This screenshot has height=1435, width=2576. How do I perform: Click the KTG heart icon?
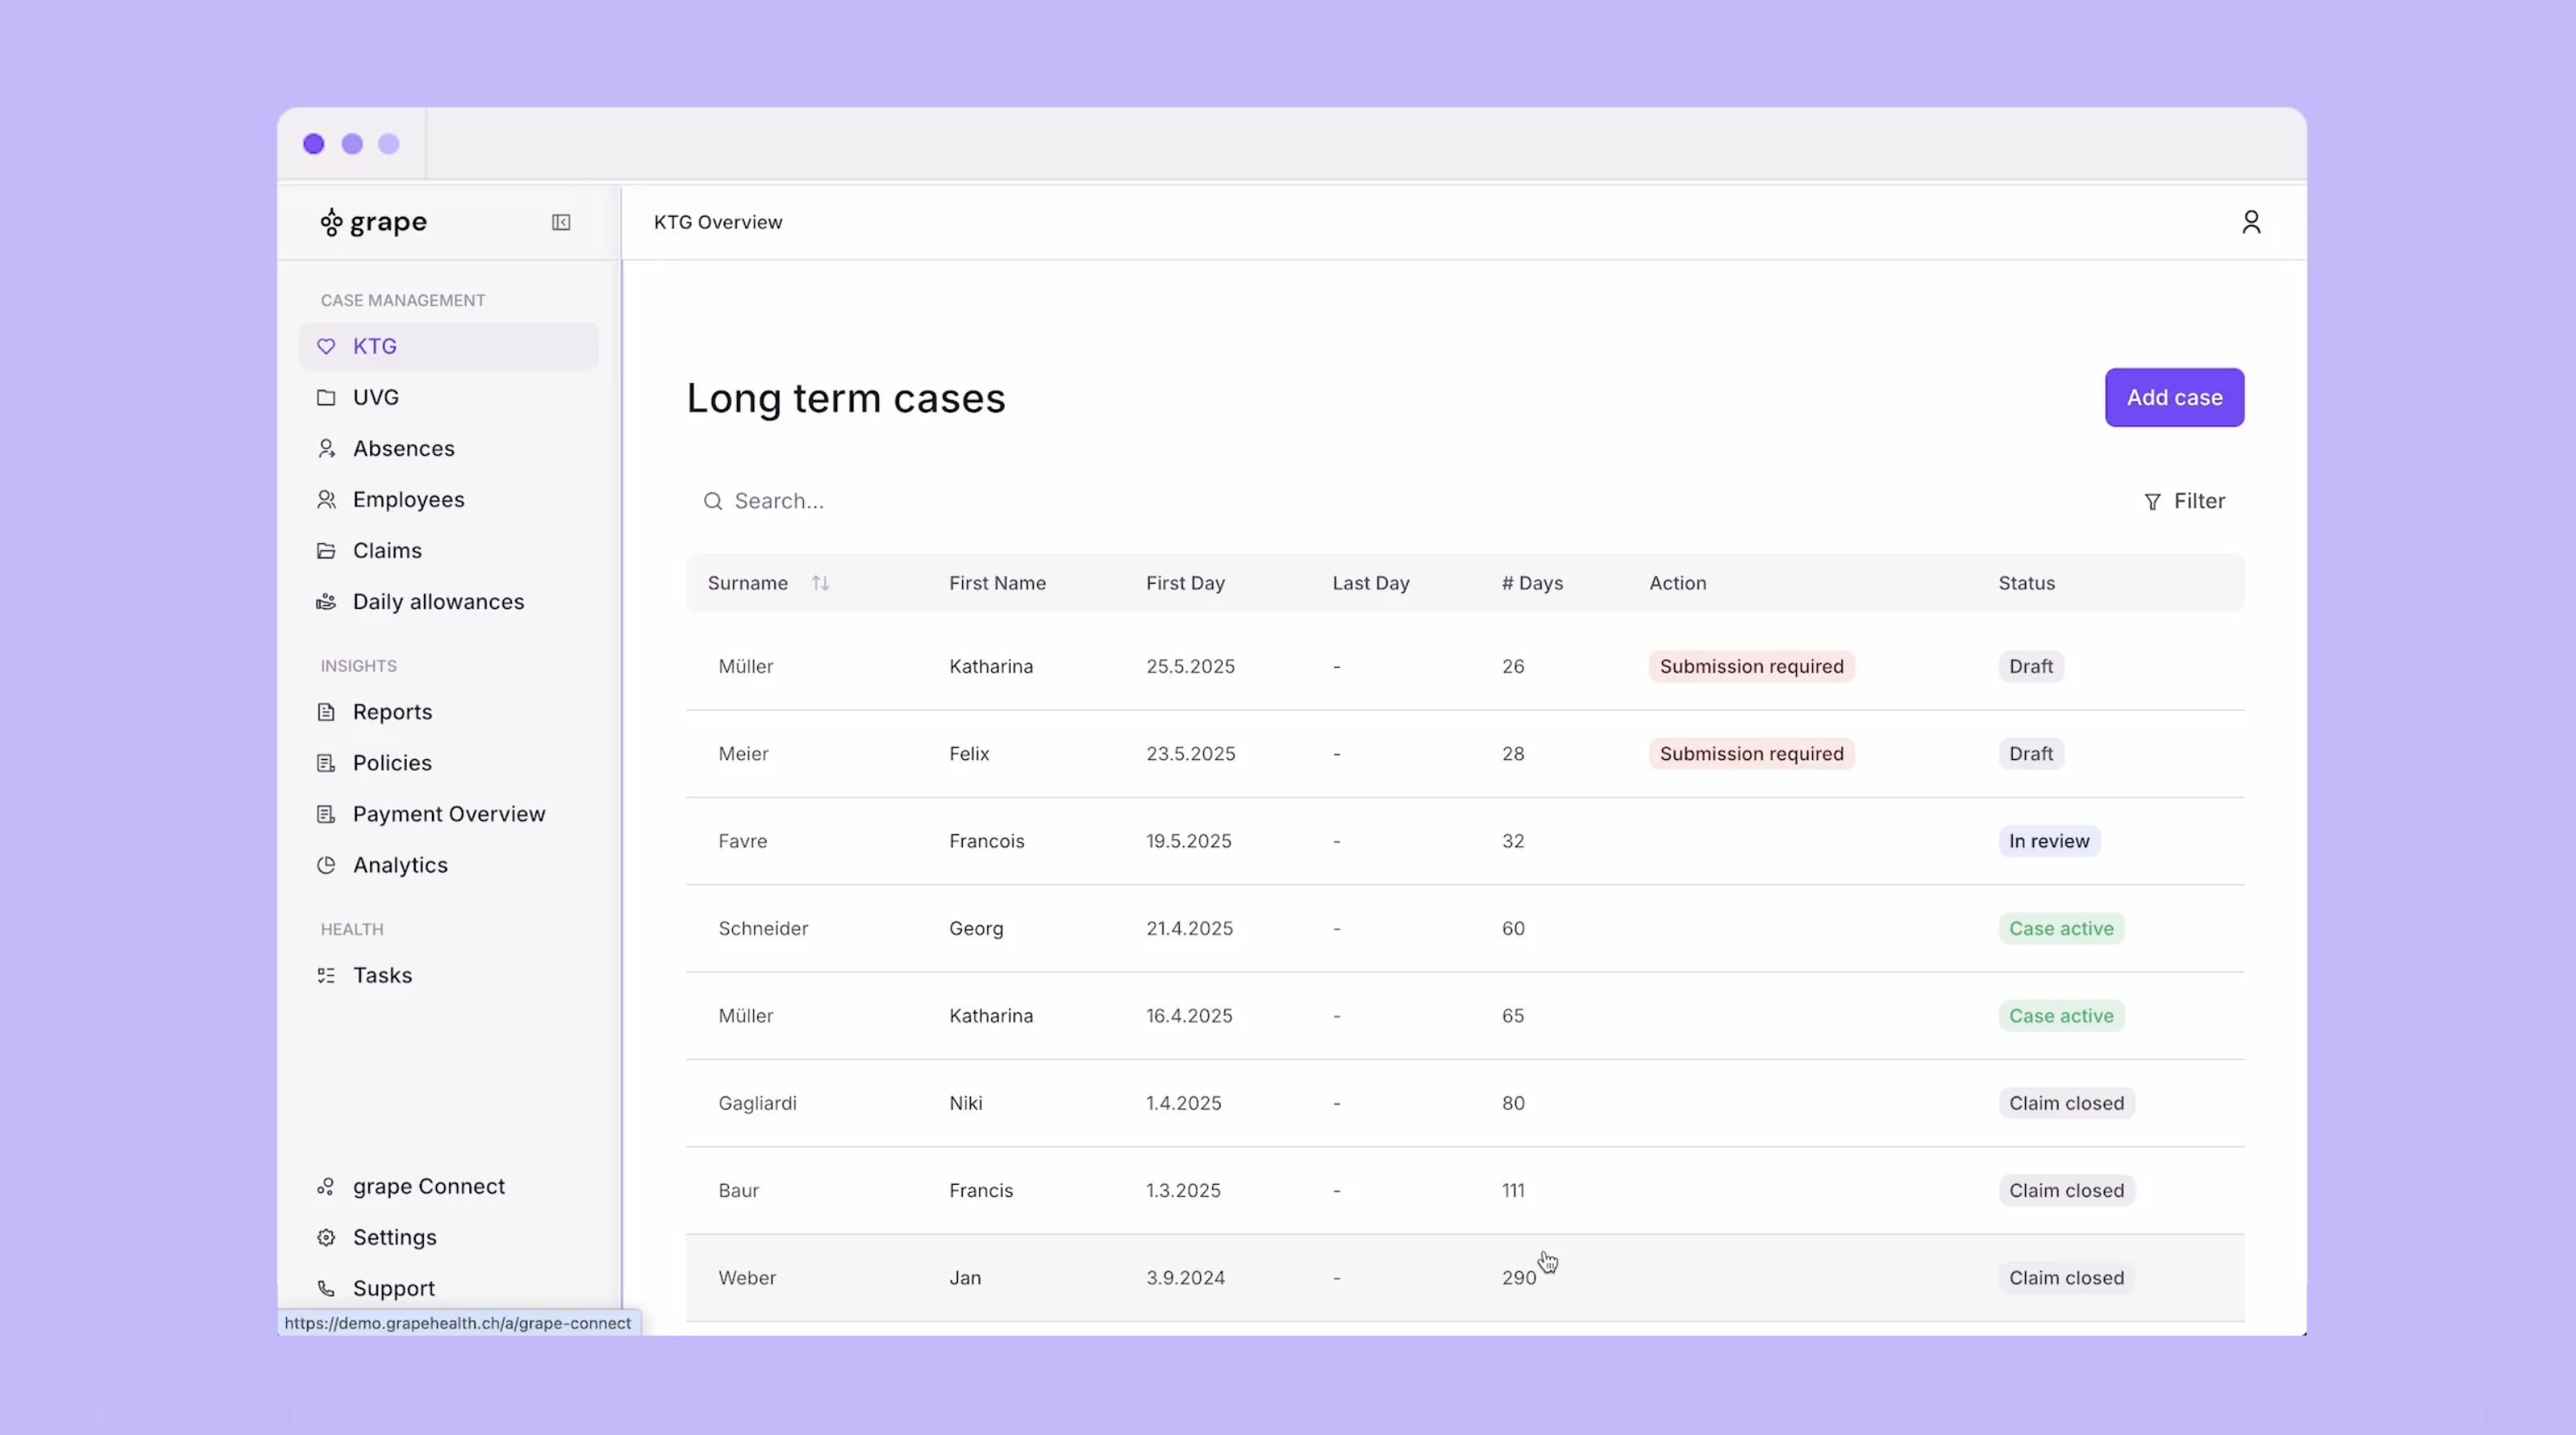pos(326,346)
